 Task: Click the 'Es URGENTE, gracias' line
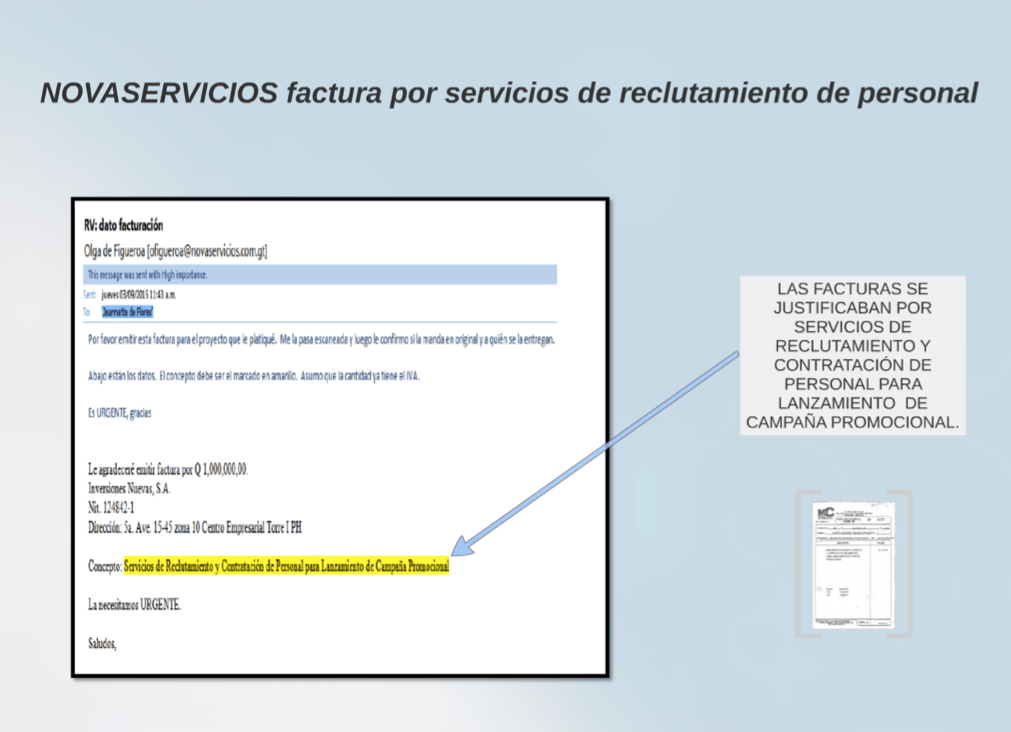point(119,413)
